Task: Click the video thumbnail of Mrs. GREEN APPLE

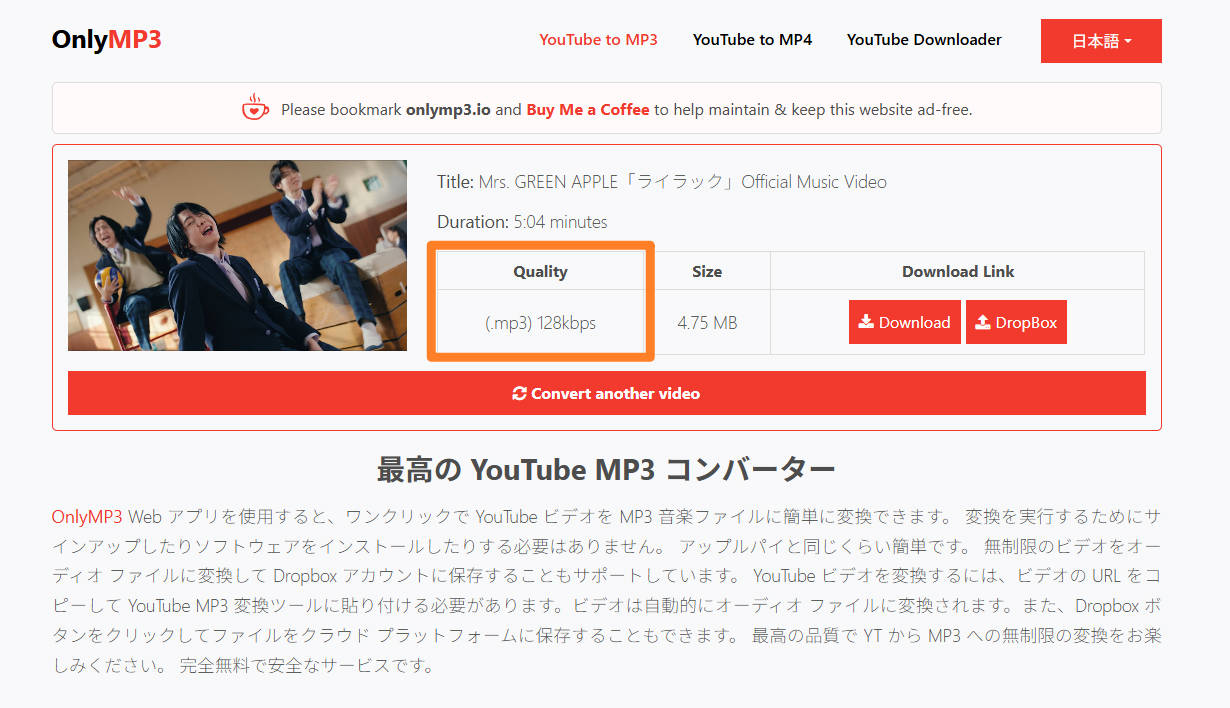Action: [237, 254]
